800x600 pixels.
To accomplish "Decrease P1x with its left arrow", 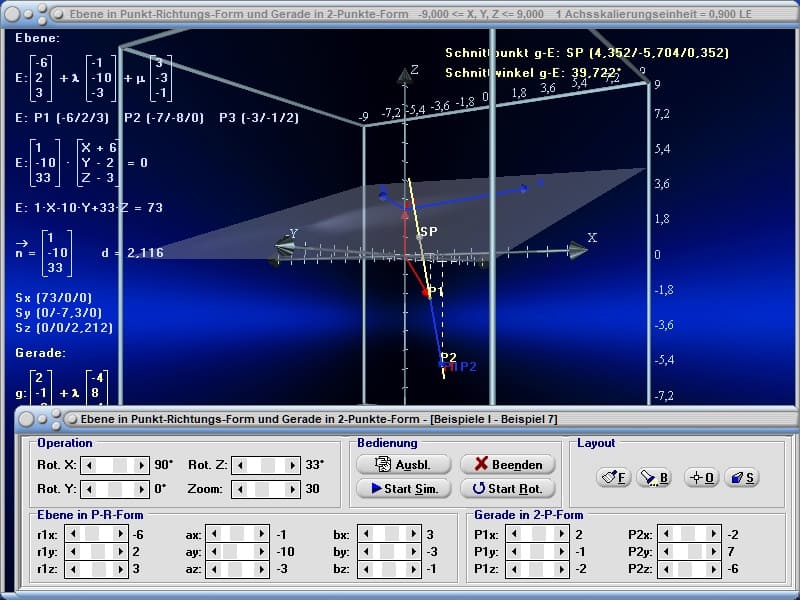I will click(x=514, y=534).
